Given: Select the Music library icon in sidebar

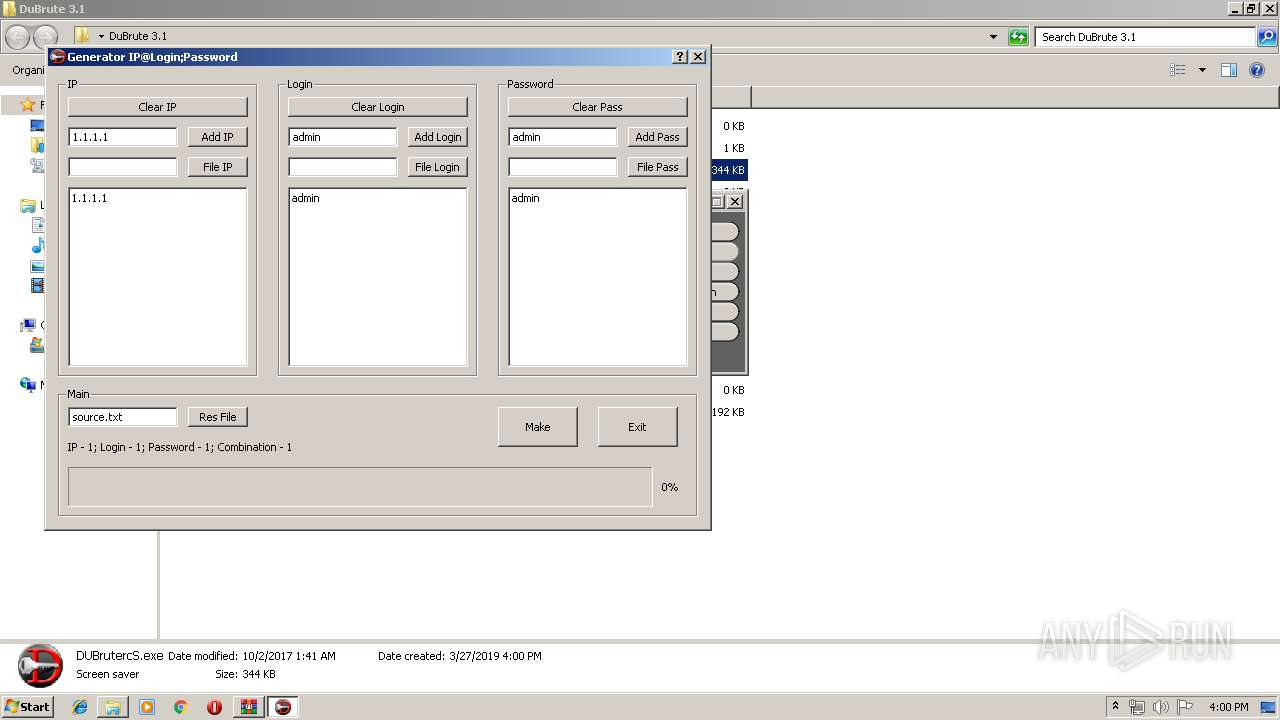Looking at the screenshot, I should [38, 246].
